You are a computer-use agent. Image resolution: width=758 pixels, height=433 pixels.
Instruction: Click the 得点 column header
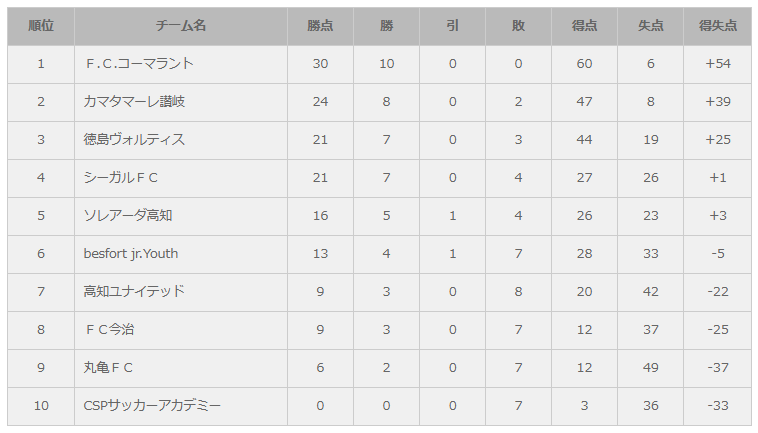(x=584, y=26)
